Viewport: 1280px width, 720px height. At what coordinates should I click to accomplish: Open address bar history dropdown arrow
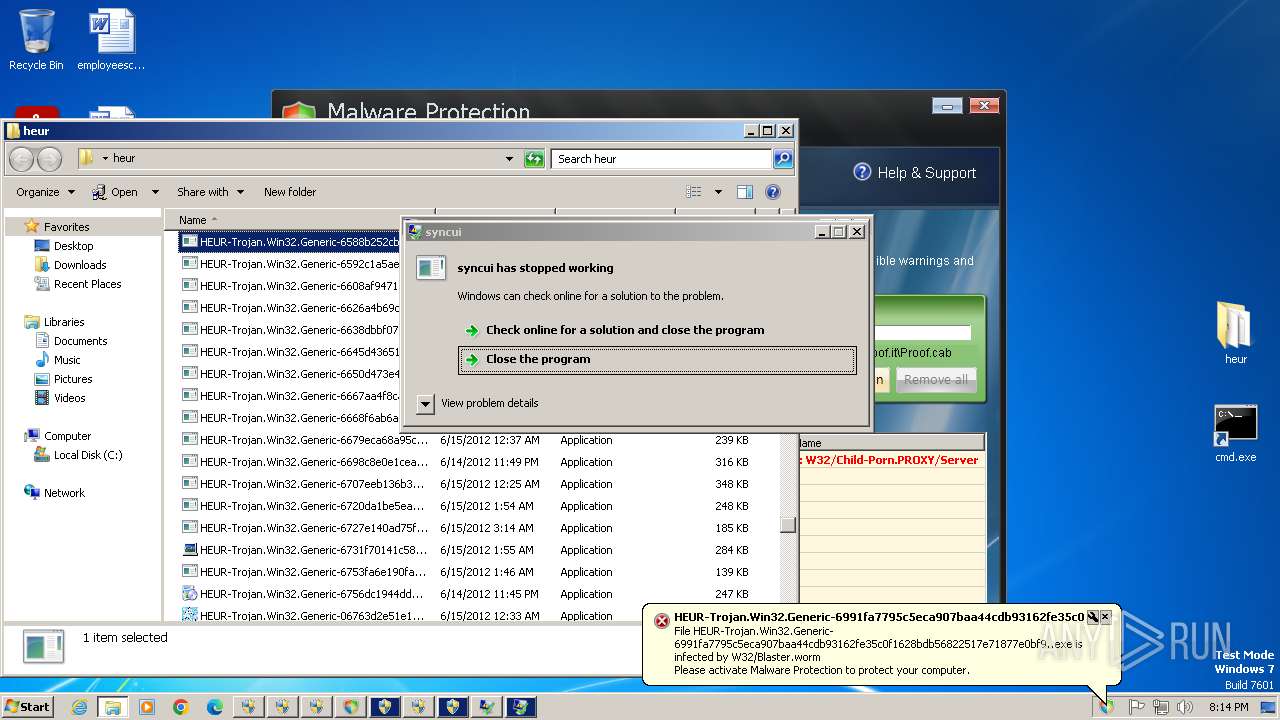tap(509, 159)
